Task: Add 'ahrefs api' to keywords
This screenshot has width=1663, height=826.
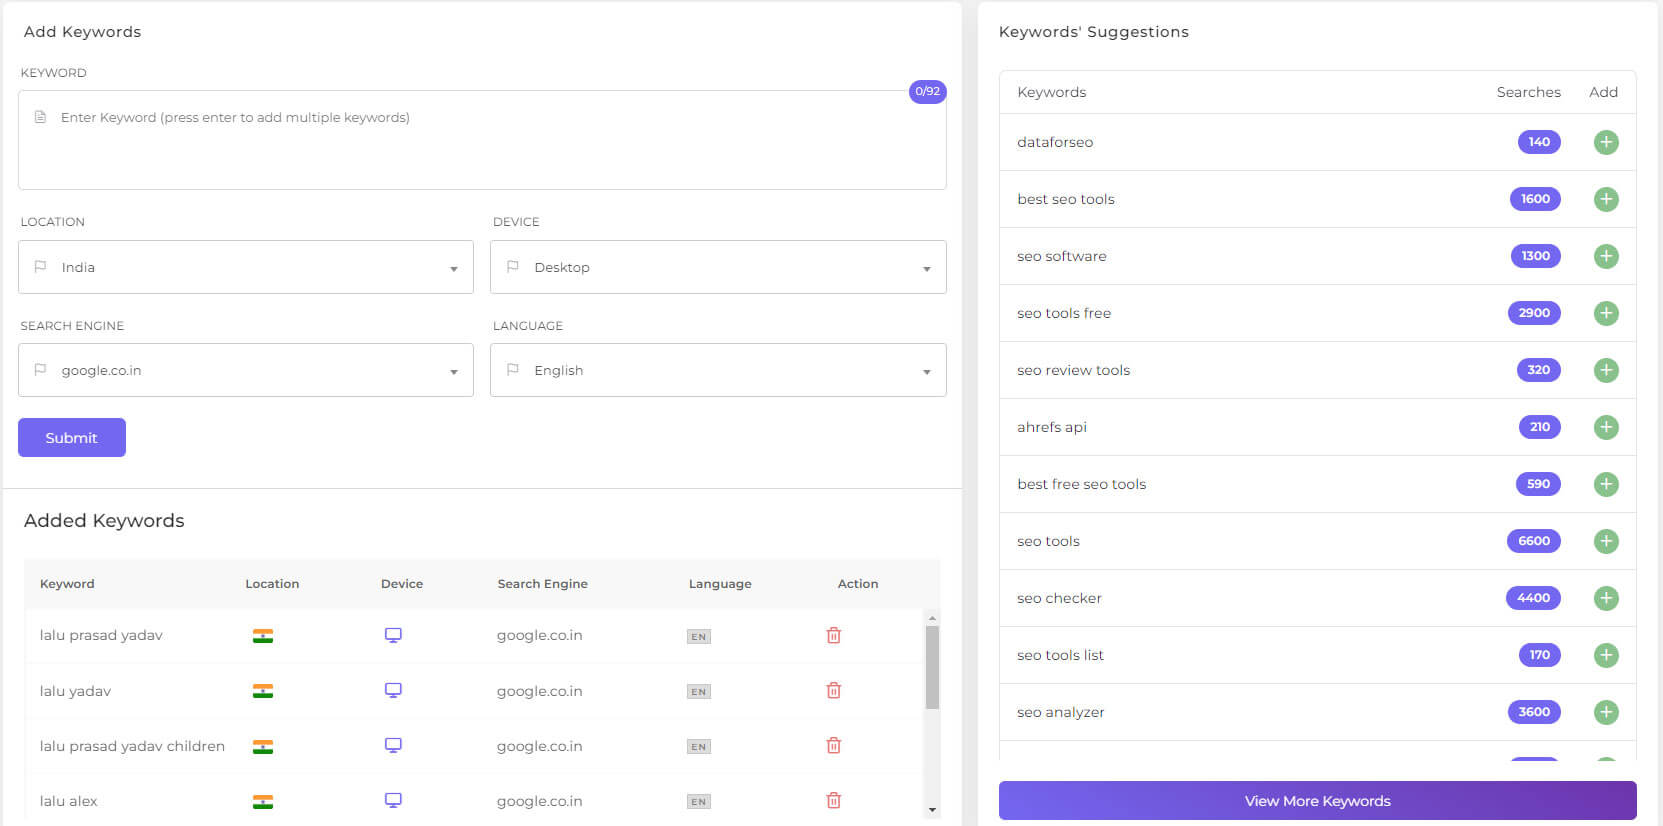Action: (1605, 427)
